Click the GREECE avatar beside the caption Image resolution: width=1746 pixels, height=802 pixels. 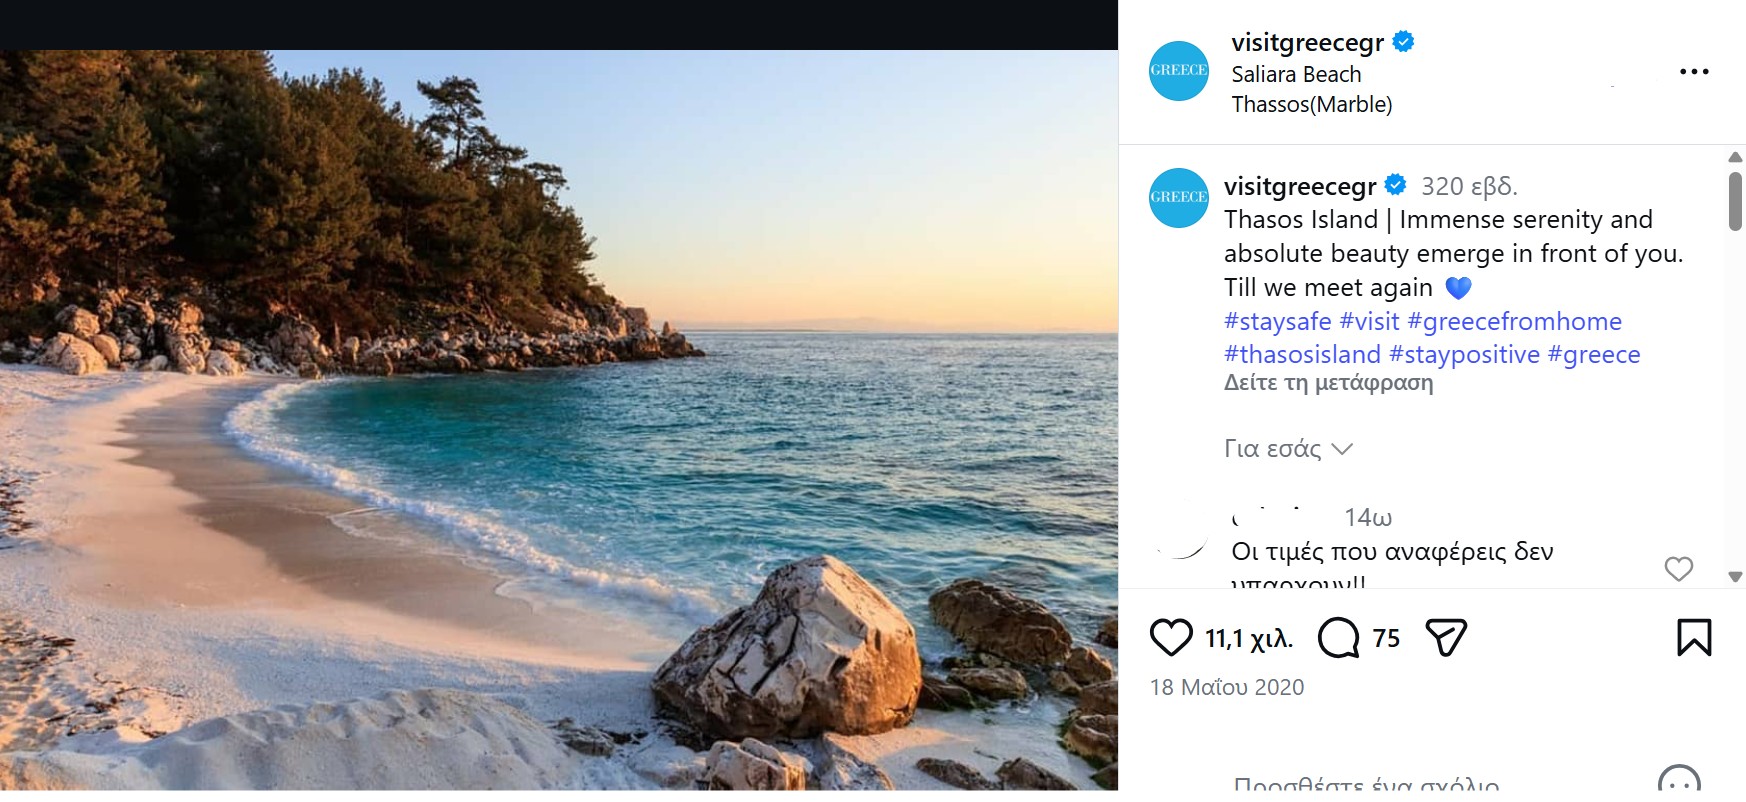(x=1179, y=198)
